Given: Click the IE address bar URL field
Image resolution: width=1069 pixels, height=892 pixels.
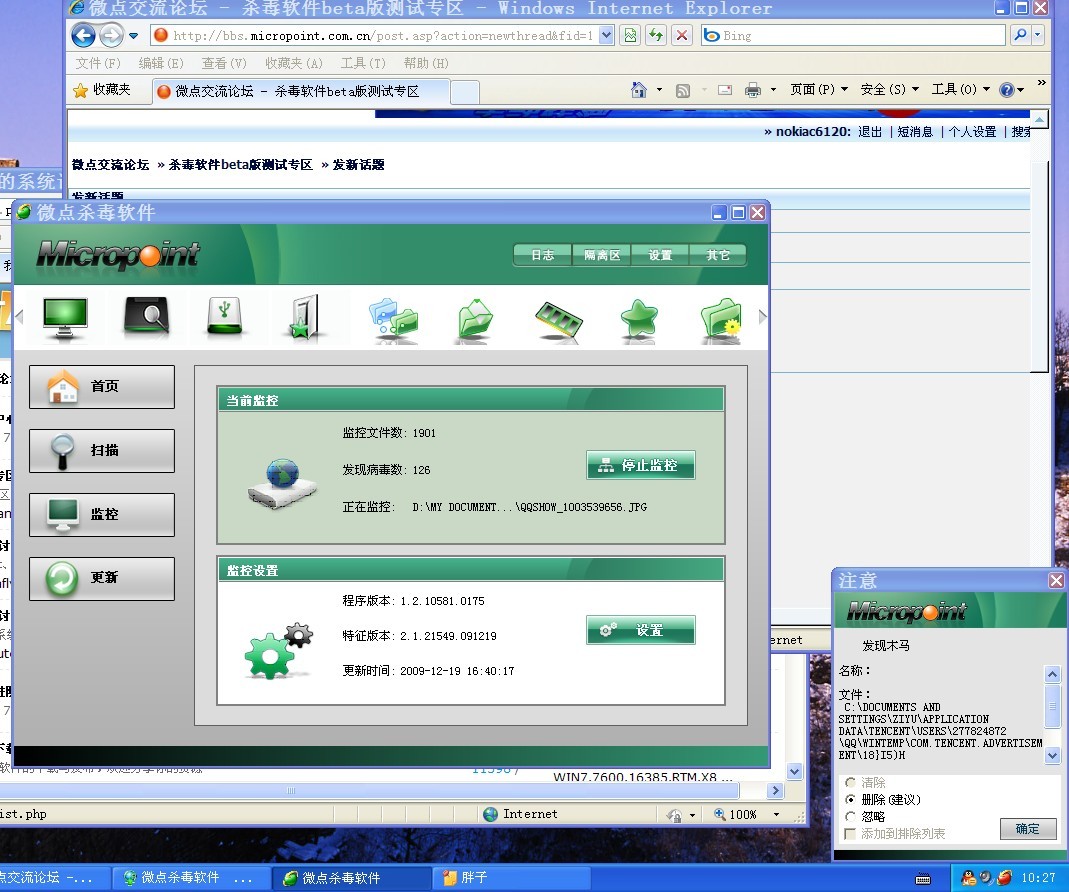Looking at the screenshot, I should click(382, 35).
